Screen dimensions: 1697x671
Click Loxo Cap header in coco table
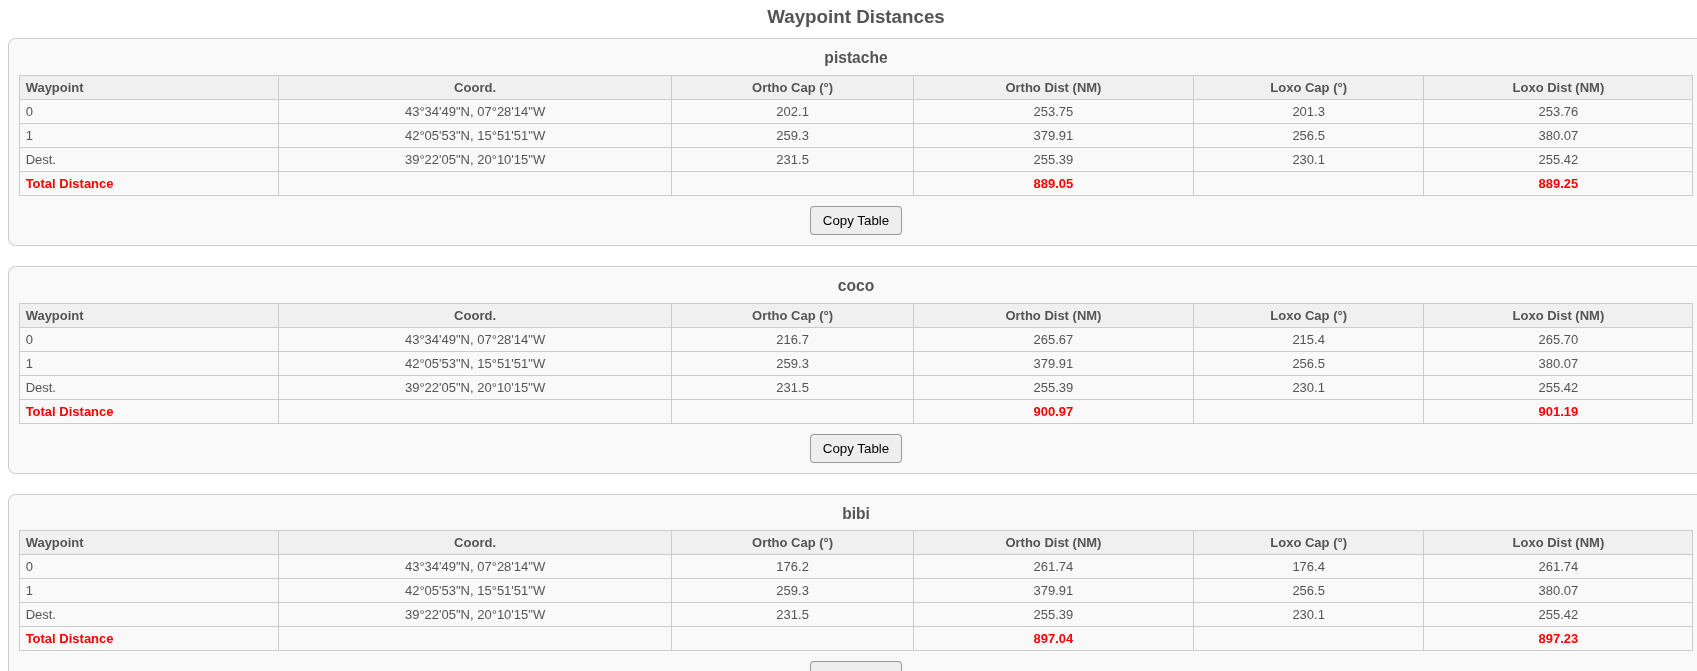pyautogui.click(x=1308, y=316)
